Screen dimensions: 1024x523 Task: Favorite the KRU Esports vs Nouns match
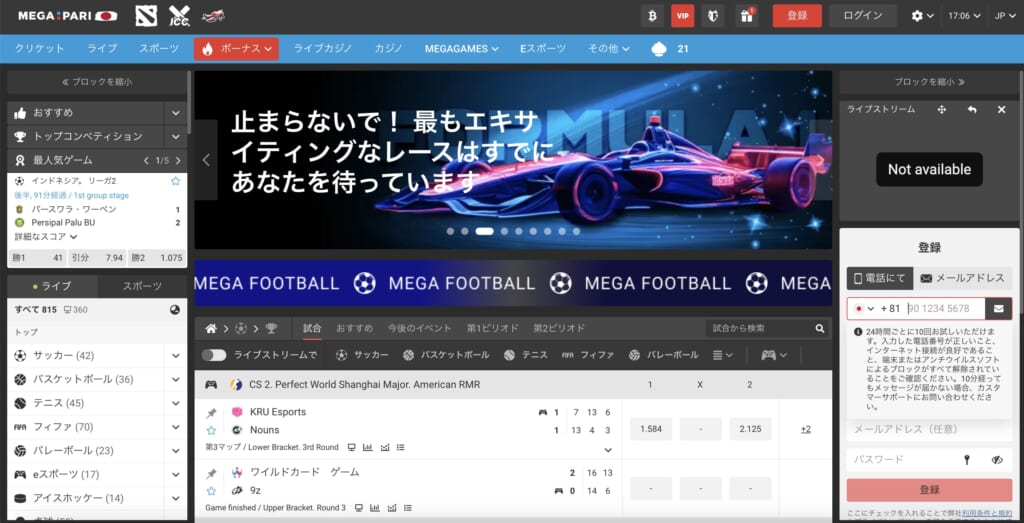click(211, 430)
